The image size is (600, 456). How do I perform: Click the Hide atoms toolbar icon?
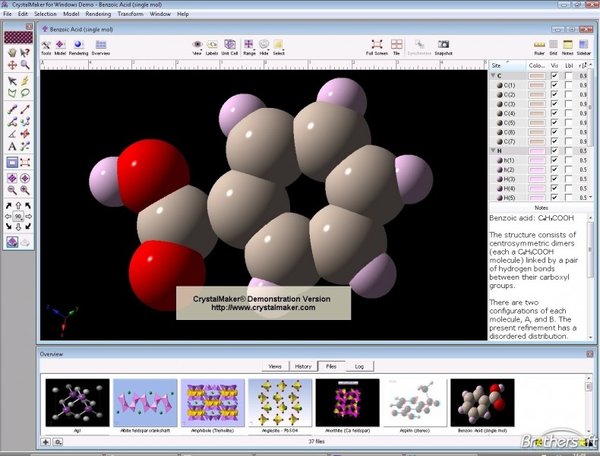(264, 46)
